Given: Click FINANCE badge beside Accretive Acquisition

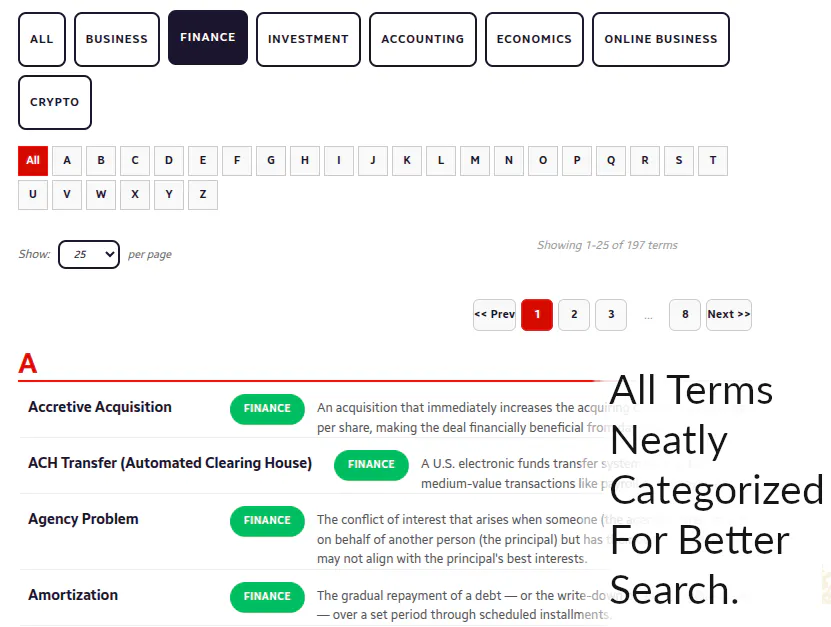Looking at the screenshot, I should tap(267, 409).
